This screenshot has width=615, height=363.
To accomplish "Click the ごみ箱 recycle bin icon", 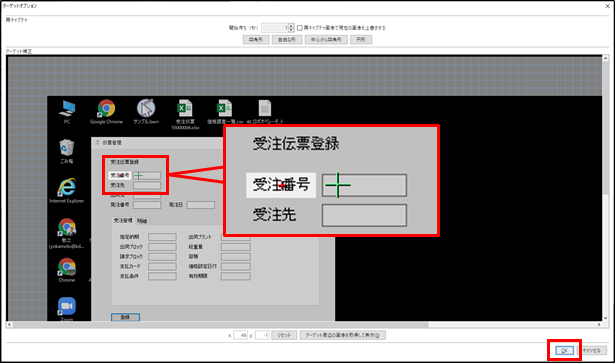I will pyautogui.click(x=67, y=148).
